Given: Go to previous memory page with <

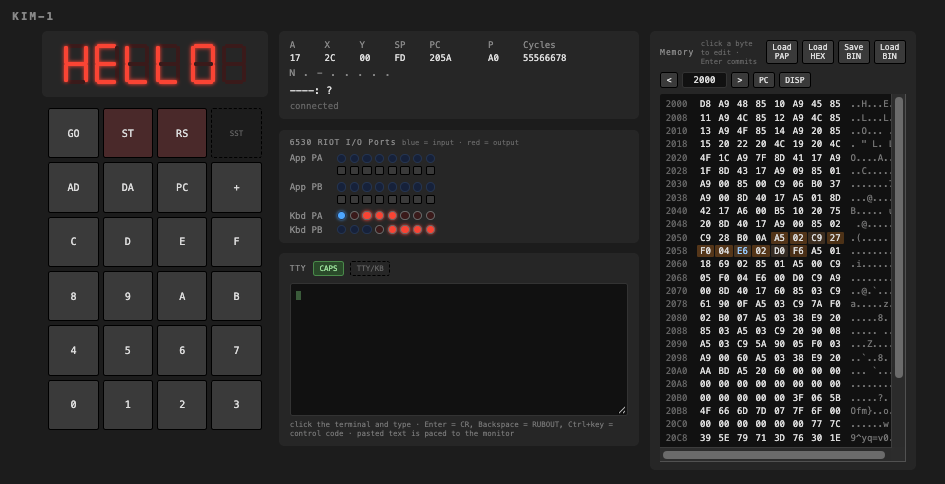Looking at the screenshot, I should (x=669, y=80).
